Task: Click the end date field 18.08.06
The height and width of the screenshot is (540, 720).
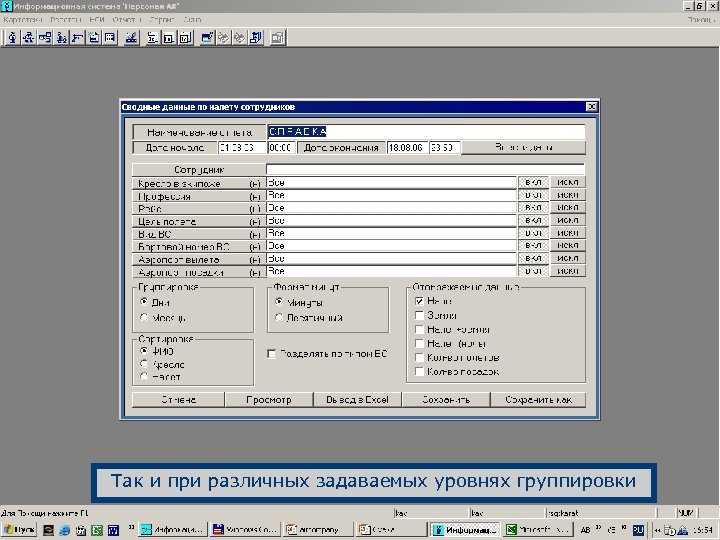Action: coord(407,147)
